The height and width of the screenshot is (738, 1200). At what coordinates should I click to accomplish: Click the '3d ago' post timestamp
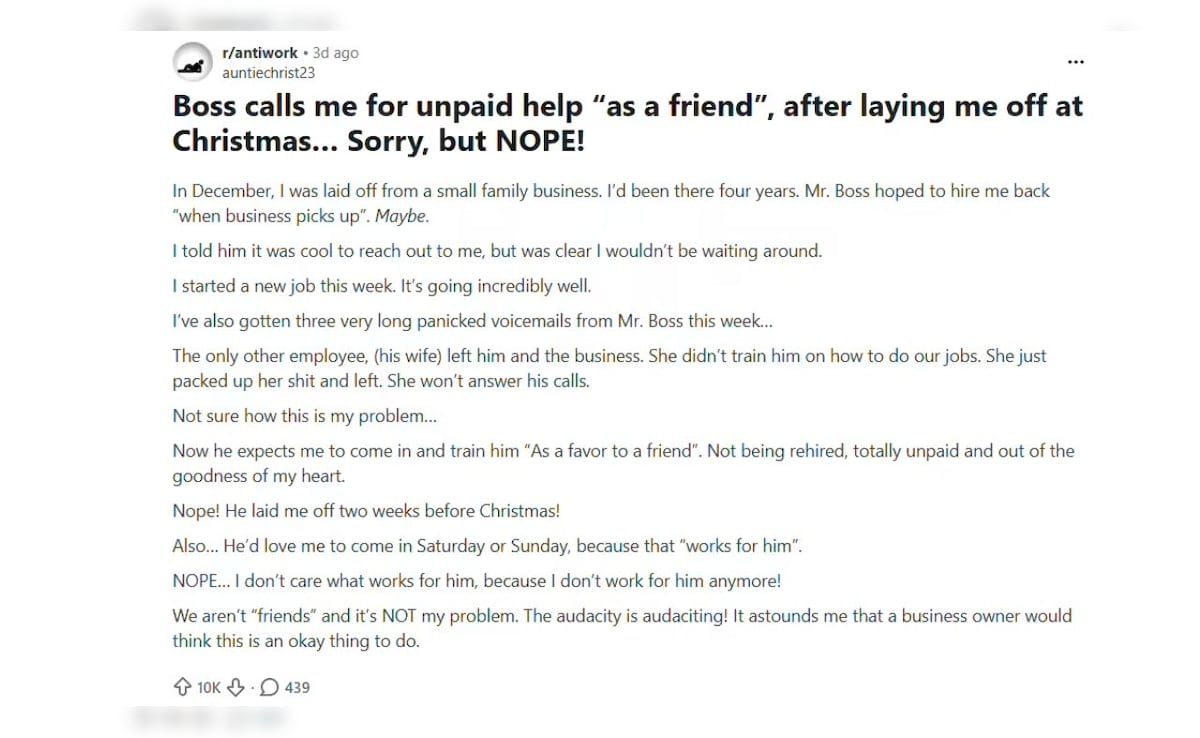(336, 53)
